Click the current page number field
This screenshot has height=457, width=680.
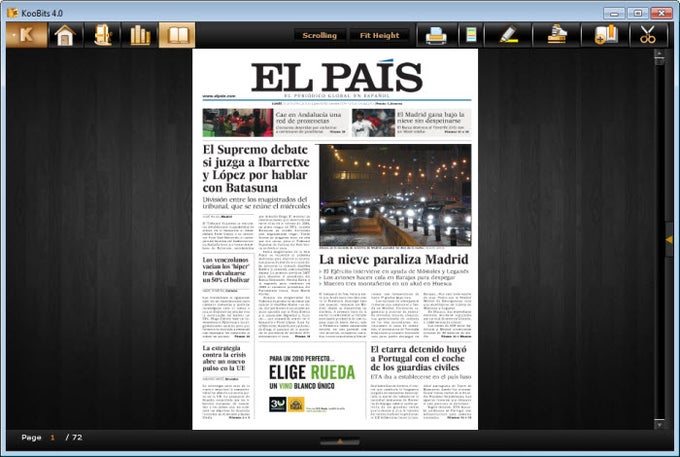coord(52,437)
